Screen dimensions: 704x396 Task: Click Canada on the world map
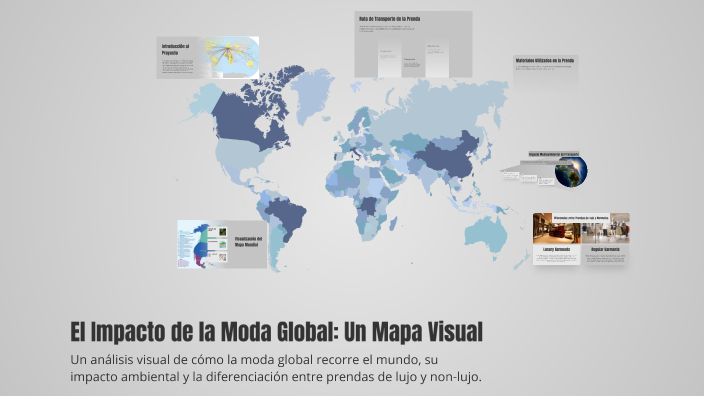(238, 120)
